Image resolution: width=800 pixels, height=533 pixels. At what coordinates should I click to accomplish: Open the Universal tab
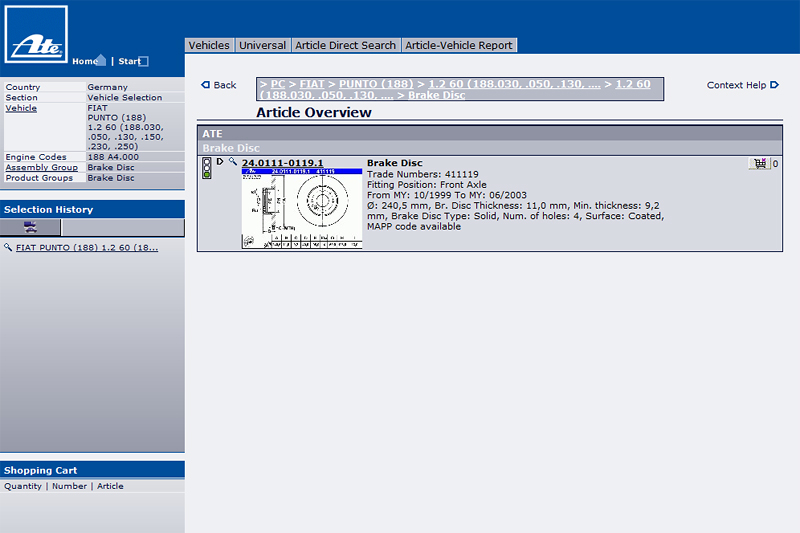point(262,45)
